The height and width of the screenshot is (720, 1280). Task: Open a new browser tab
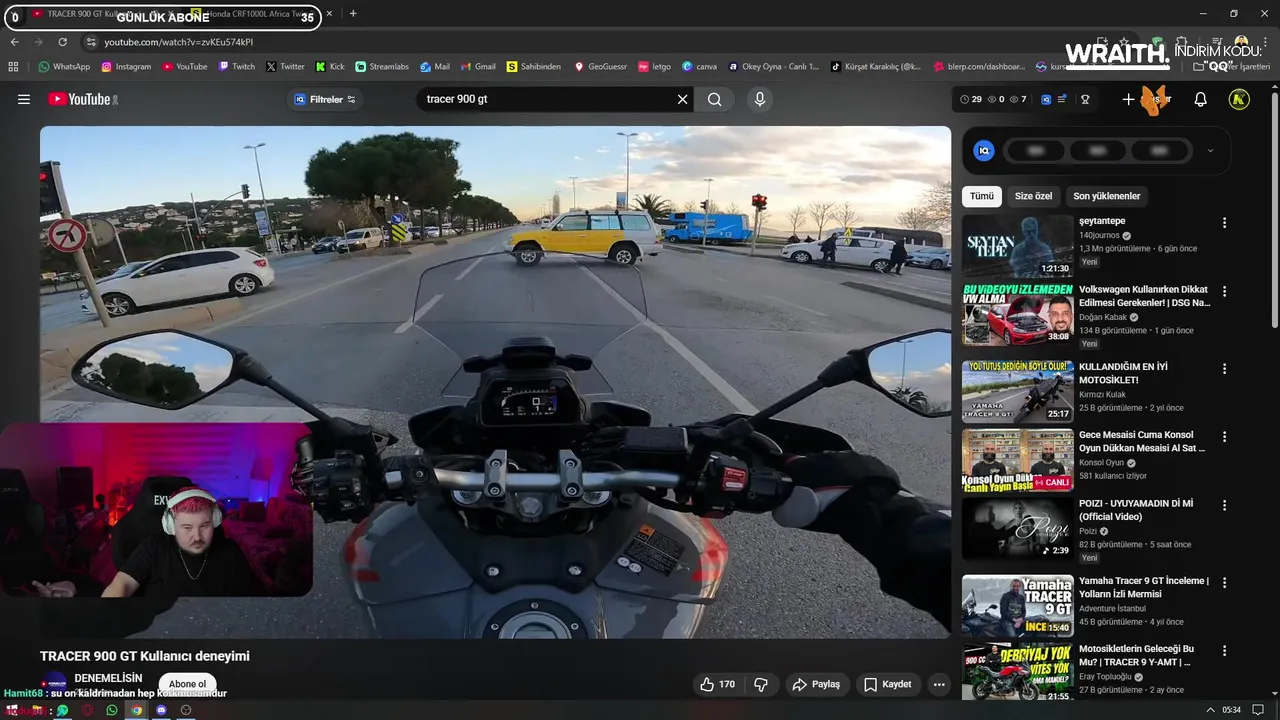(353, 14)
